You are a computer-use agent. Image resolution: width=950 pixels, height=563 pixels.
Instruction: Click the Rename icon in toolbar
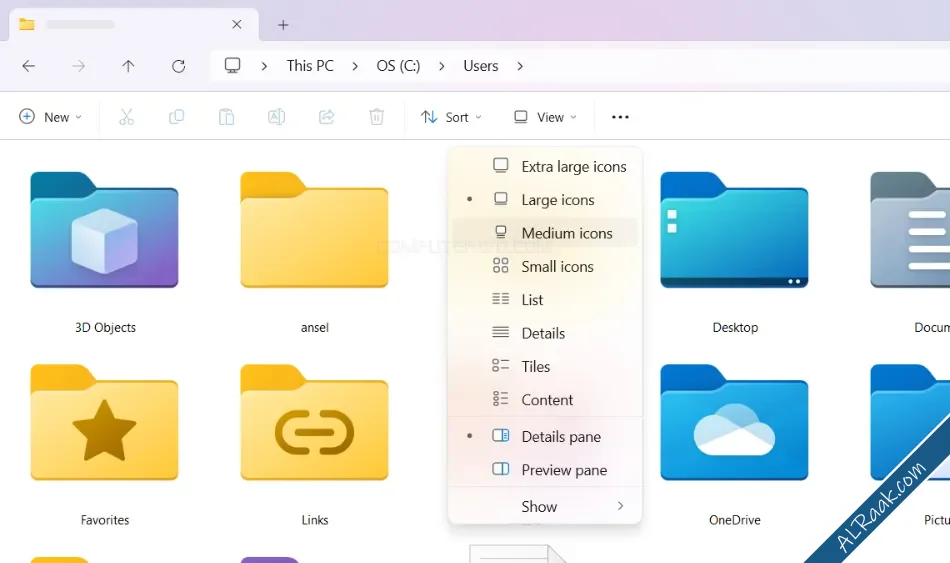point(276,117)
